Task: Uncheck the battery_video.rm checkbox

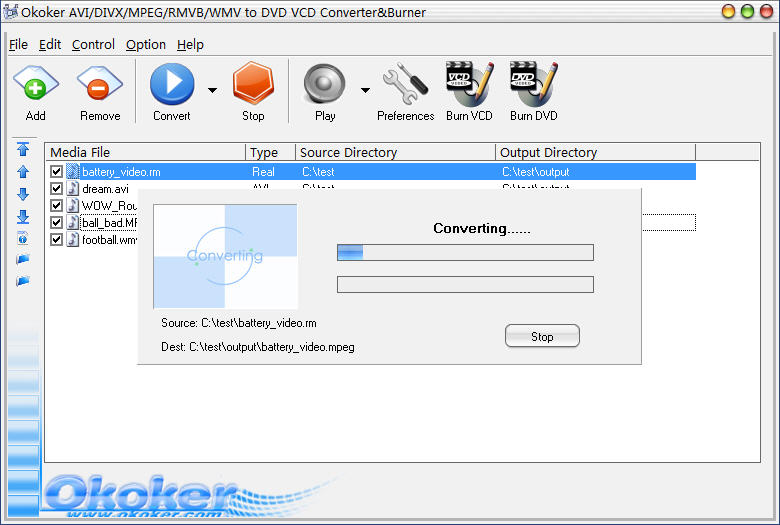Action: 56,172
